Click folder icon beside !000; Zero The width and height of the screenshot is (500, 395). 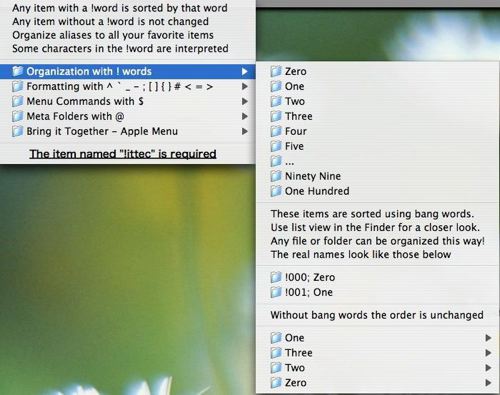tap(276, 277)
